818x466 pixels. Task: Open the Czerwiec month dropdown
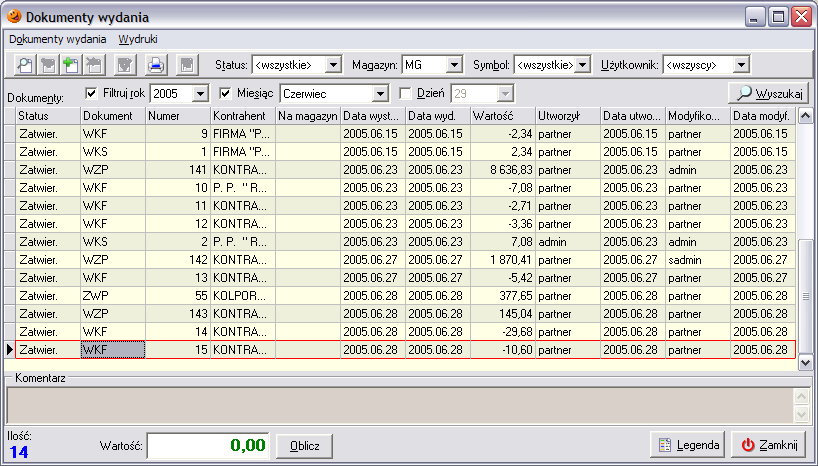pos(380,94)
